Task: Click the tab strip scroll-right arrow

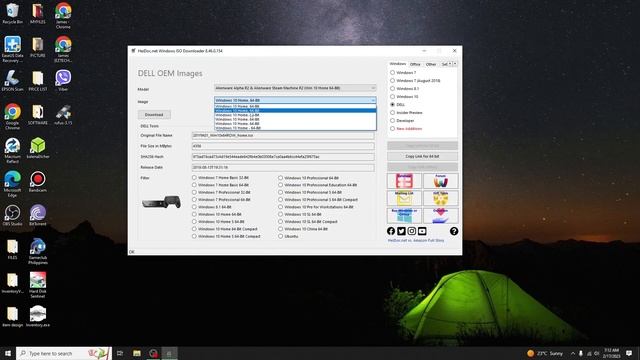Action: pos(455,64)
